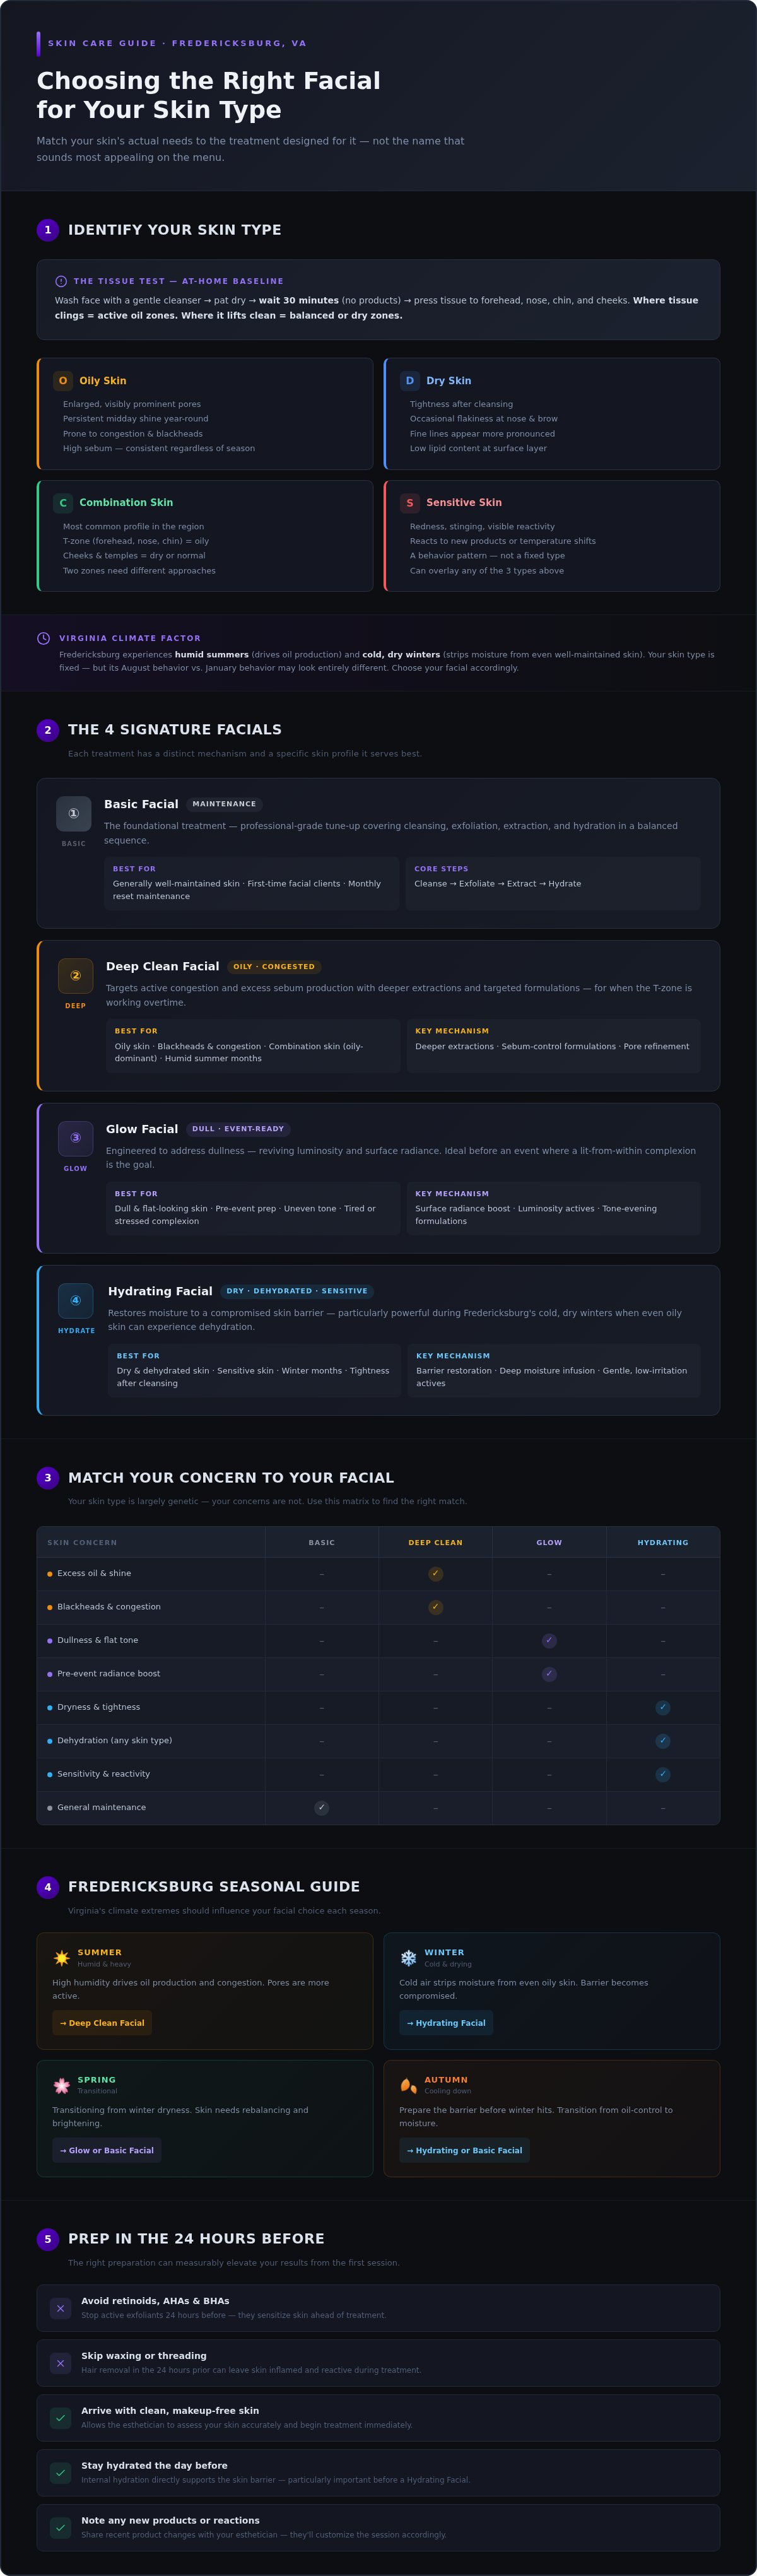Open the Deep Clean Facial summer link
Image resolution: width=757 pixels, height=2576 pixels.
(x=102, y=2023)
